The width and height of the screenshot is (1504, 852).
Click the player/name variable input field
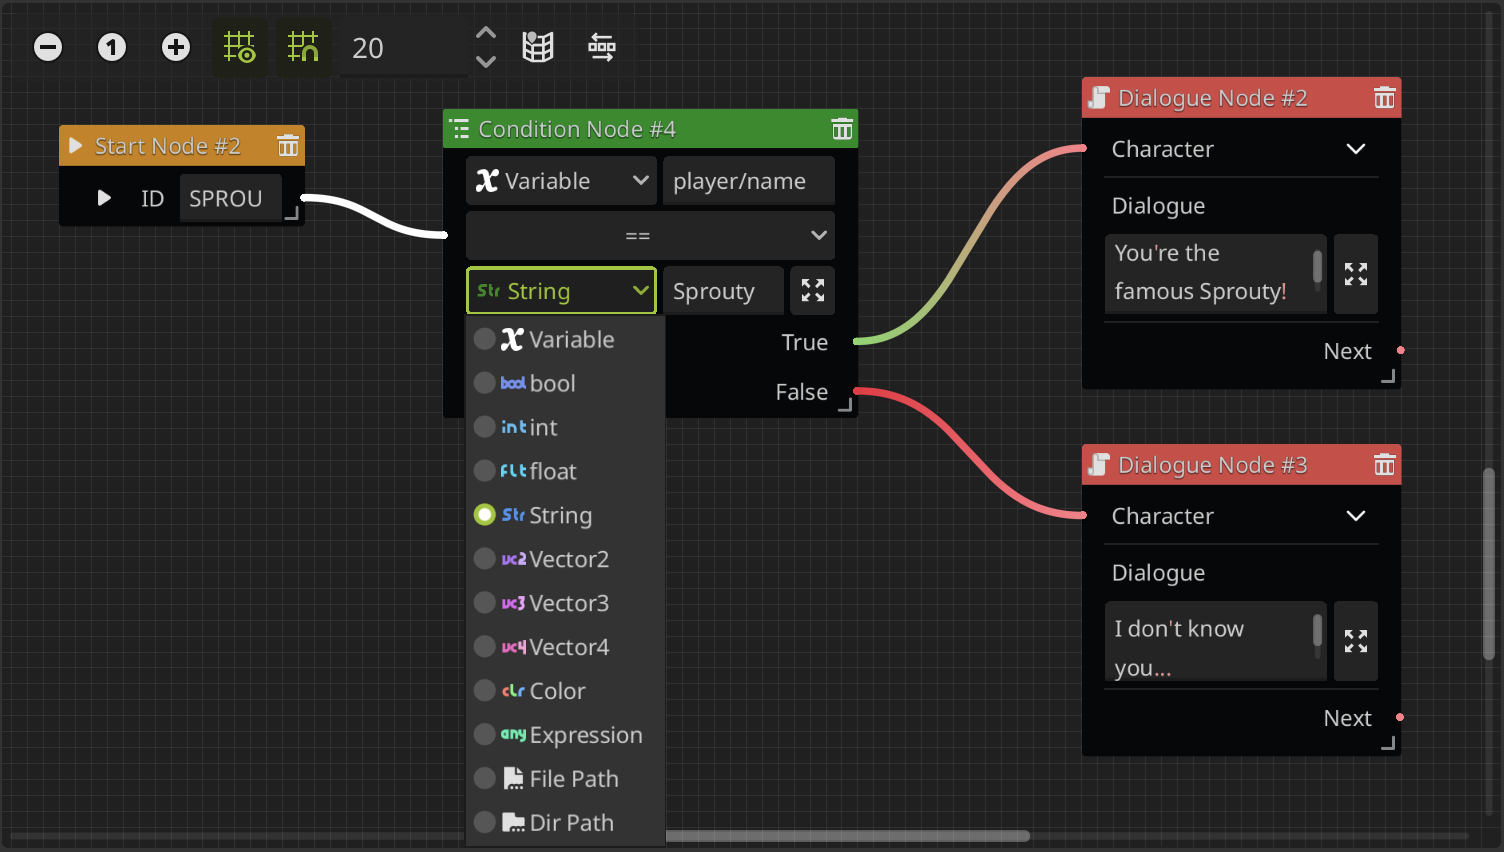point(748,181)
